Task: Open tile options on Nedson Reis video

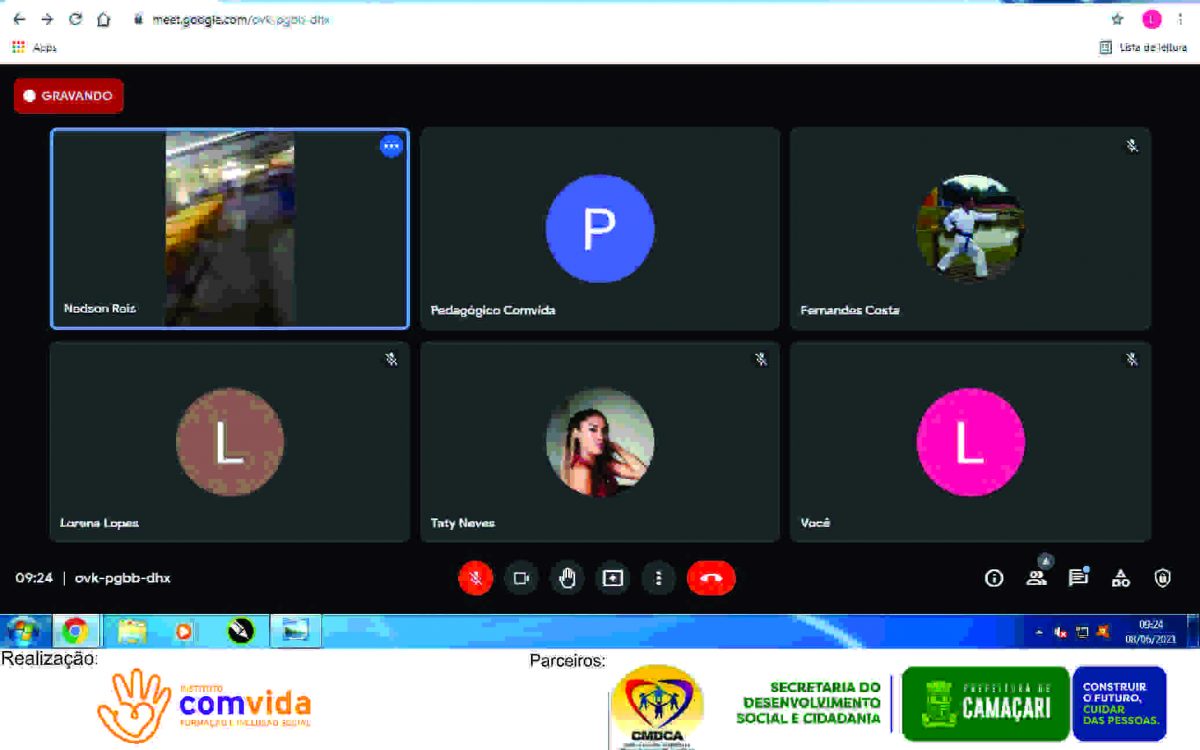Action: (391, 146)
